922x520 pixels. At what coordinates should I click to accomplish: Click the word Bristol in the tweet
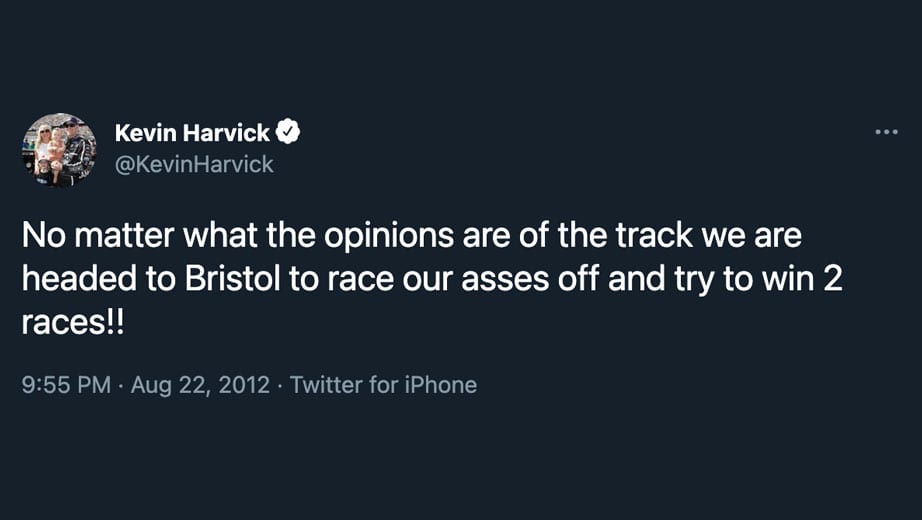[x=232, y=279]
